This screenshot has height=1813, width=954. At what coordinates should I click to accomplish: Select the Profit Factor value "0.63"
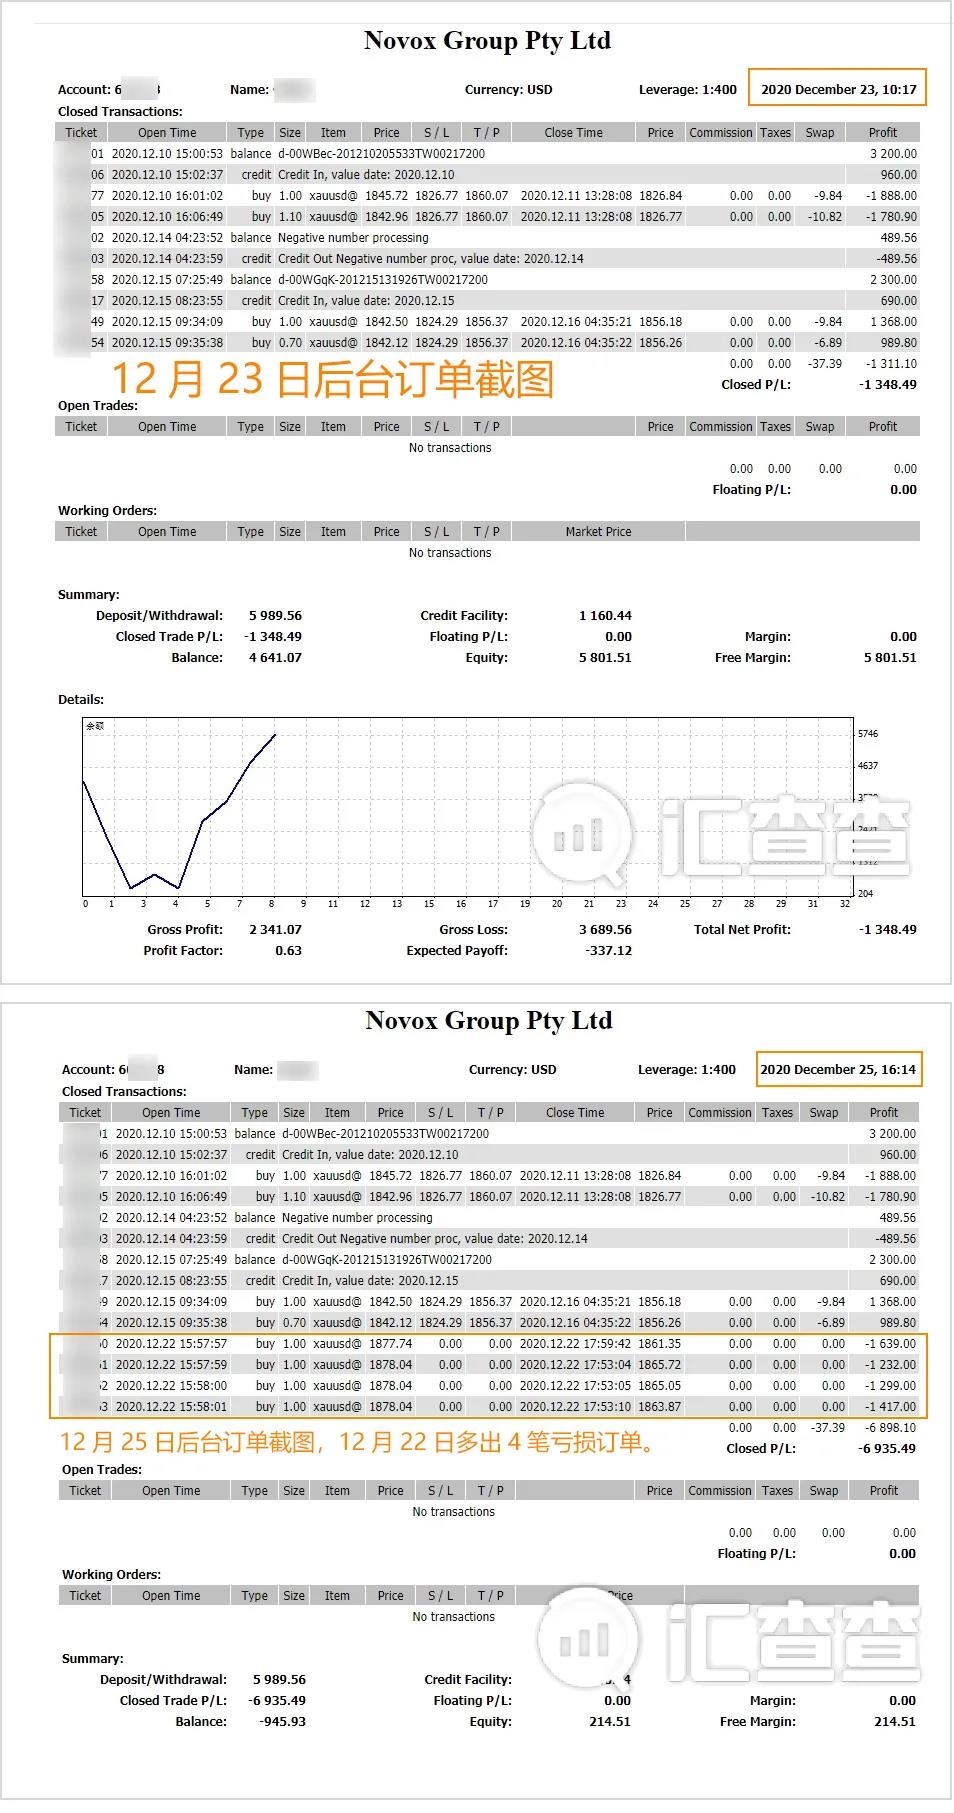(x=288, y=950)
